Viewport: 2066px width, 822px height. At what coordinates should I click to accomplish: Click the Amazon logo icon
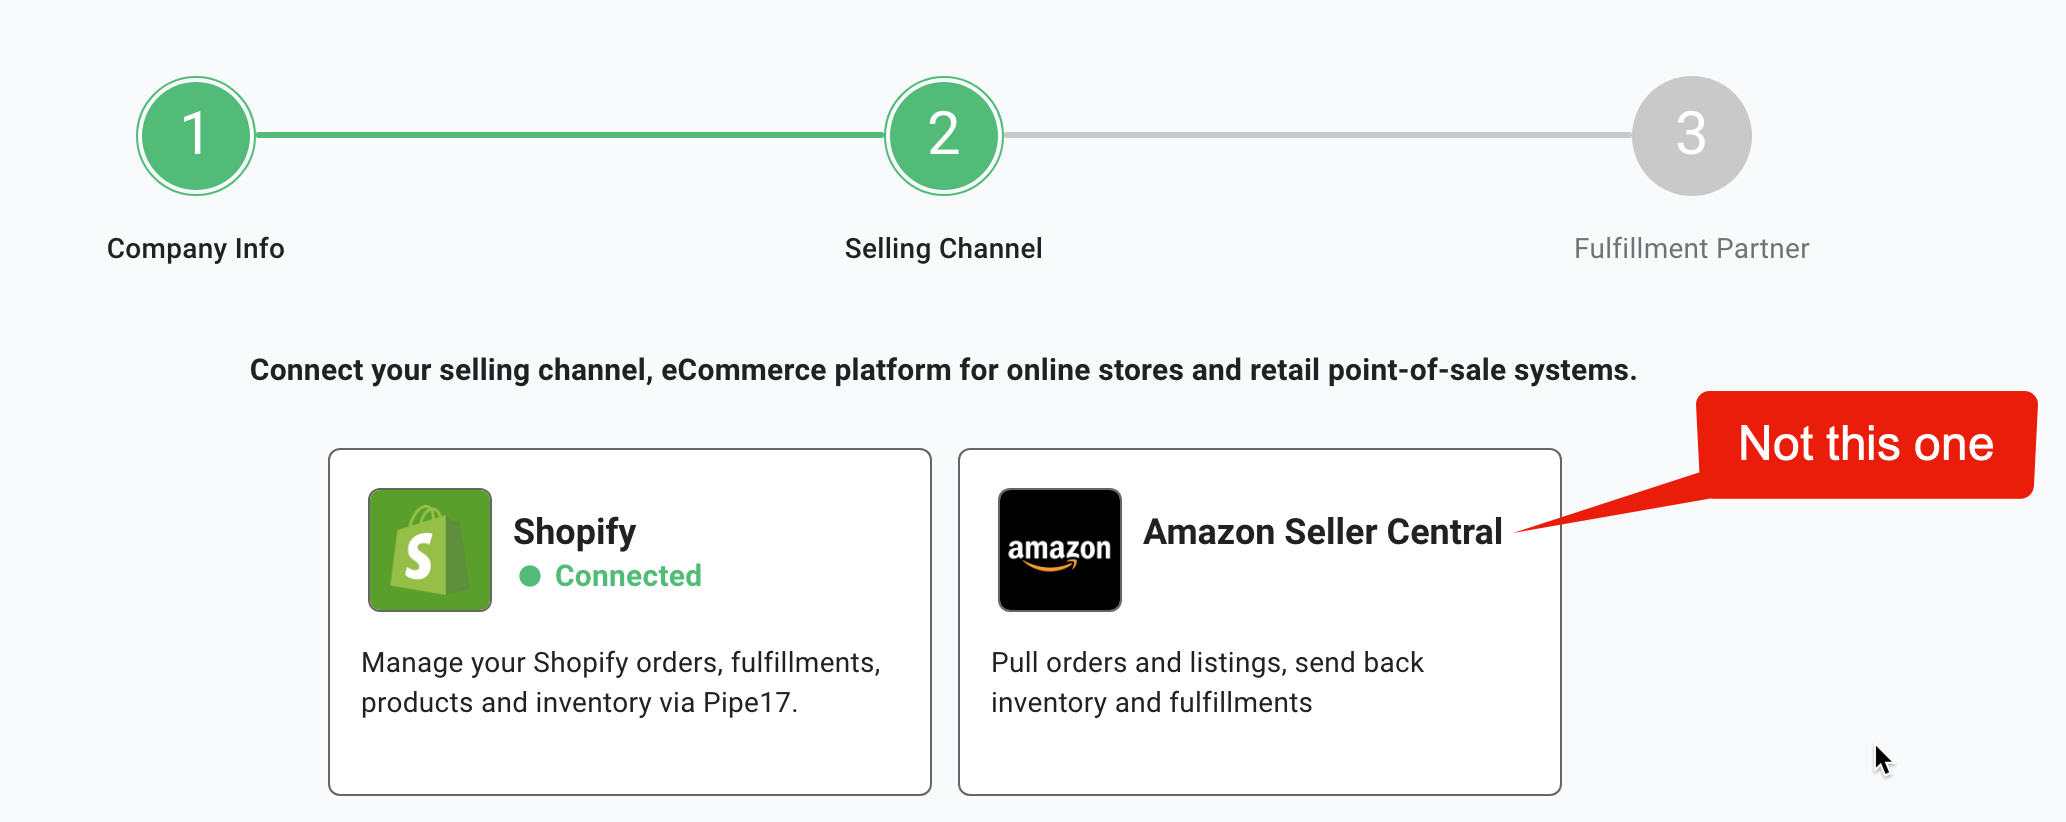[1060, 550]
